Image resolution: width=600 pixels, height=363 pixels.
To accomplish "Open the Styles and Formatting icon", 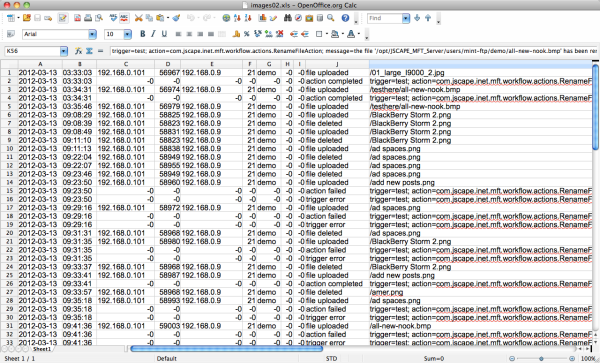I will (x=11, y=34).
